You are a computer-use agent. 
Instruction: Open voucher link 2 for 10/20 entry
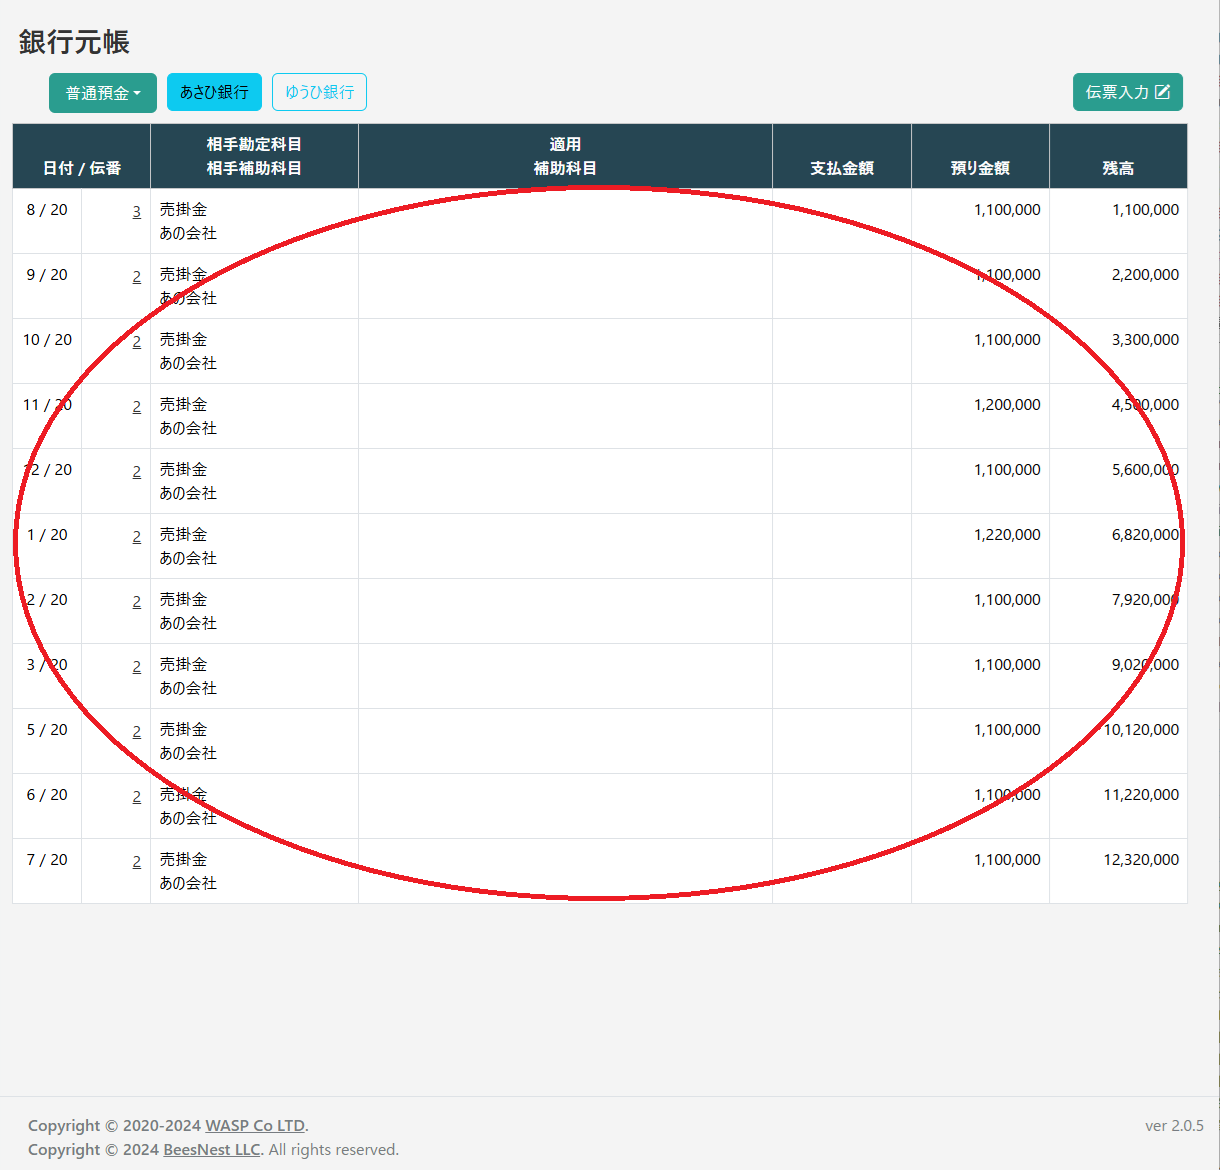136,342
